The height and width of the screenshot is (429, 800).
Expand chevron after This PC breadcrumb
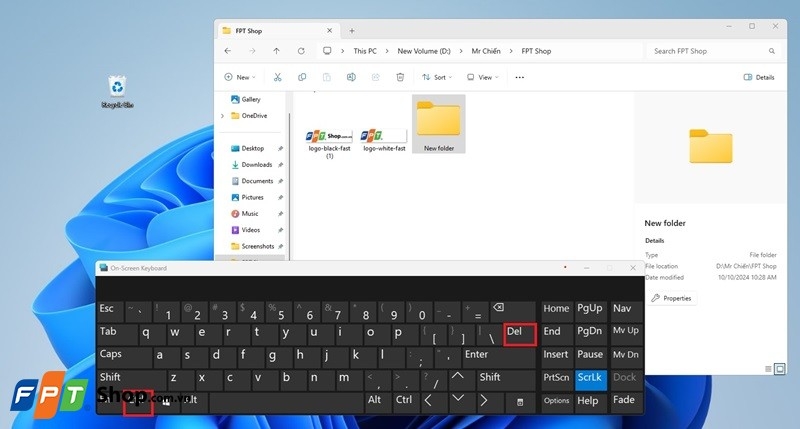(x=387, y=51)
